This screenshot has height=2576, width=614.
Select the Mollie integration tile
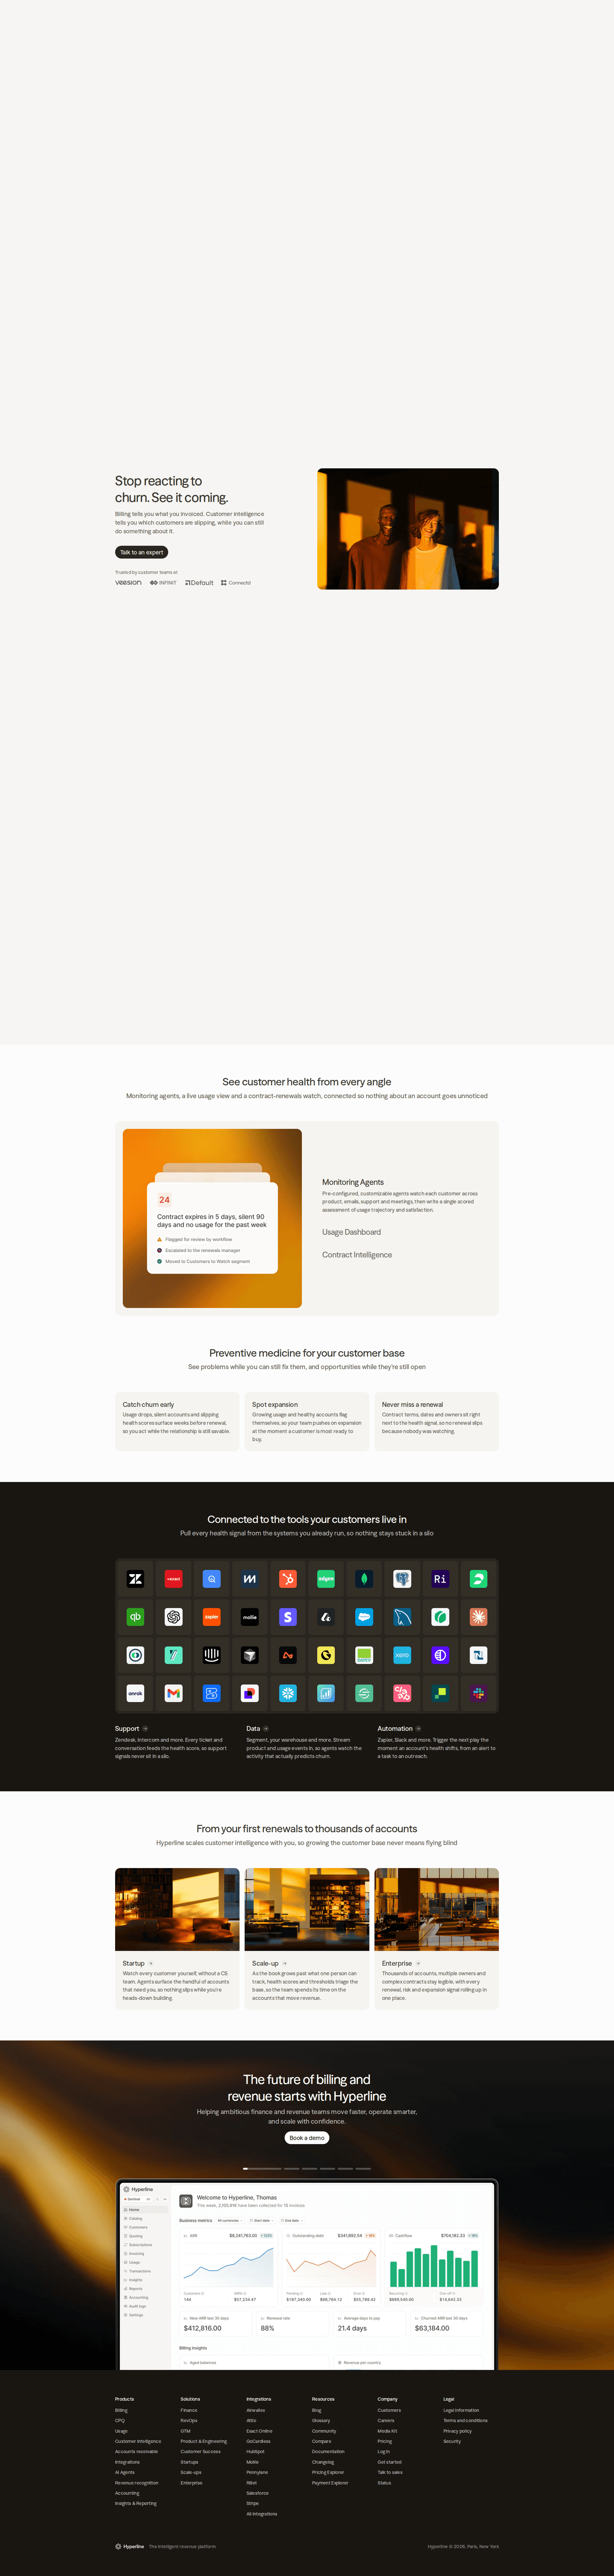pos(250,1617)
